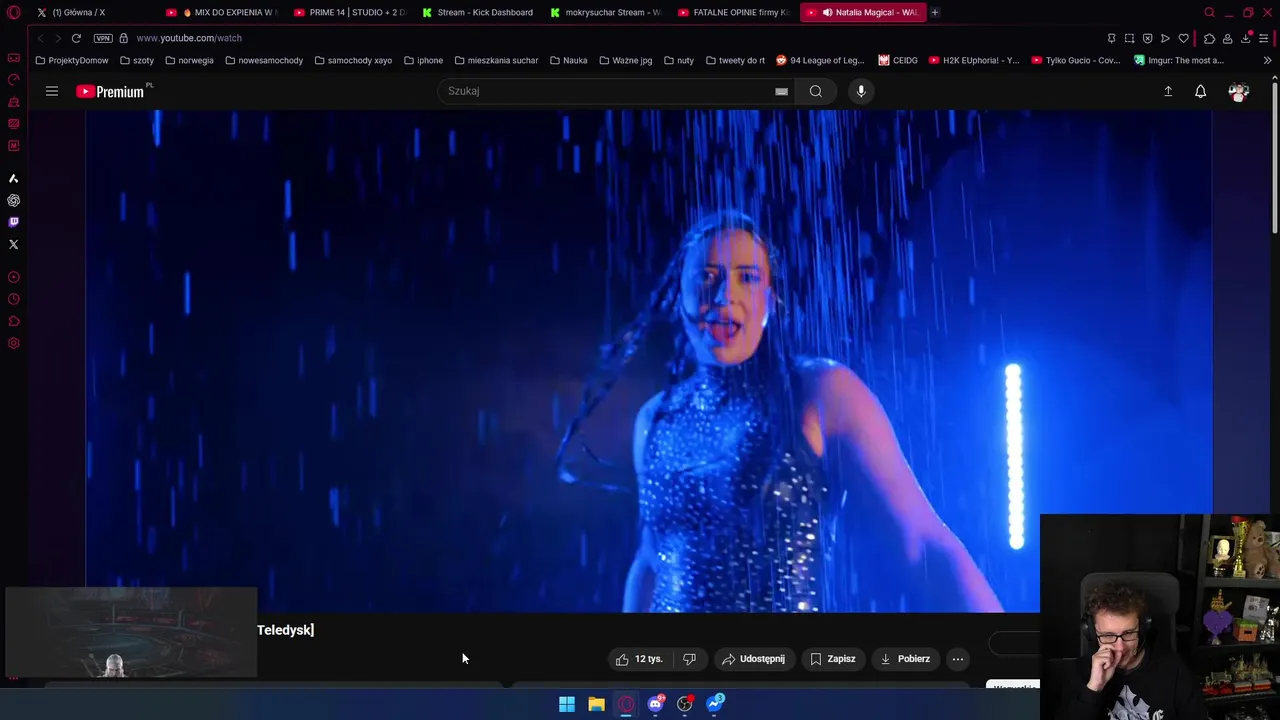Image resolution: width=1280 pixels, height=720 pixels.
Task: Open the Ważne jpg bookmarks folder
Action: (x=625, y=60)
